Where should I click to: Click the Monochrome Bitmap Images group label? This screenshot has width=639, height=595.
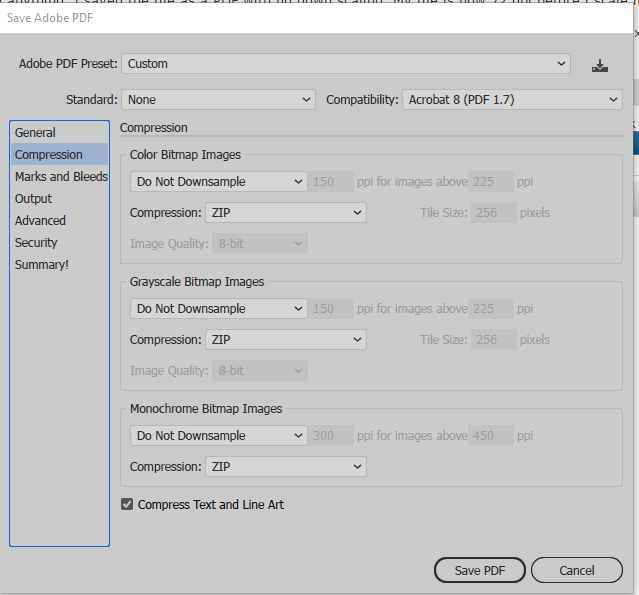(x=206, y=409)
